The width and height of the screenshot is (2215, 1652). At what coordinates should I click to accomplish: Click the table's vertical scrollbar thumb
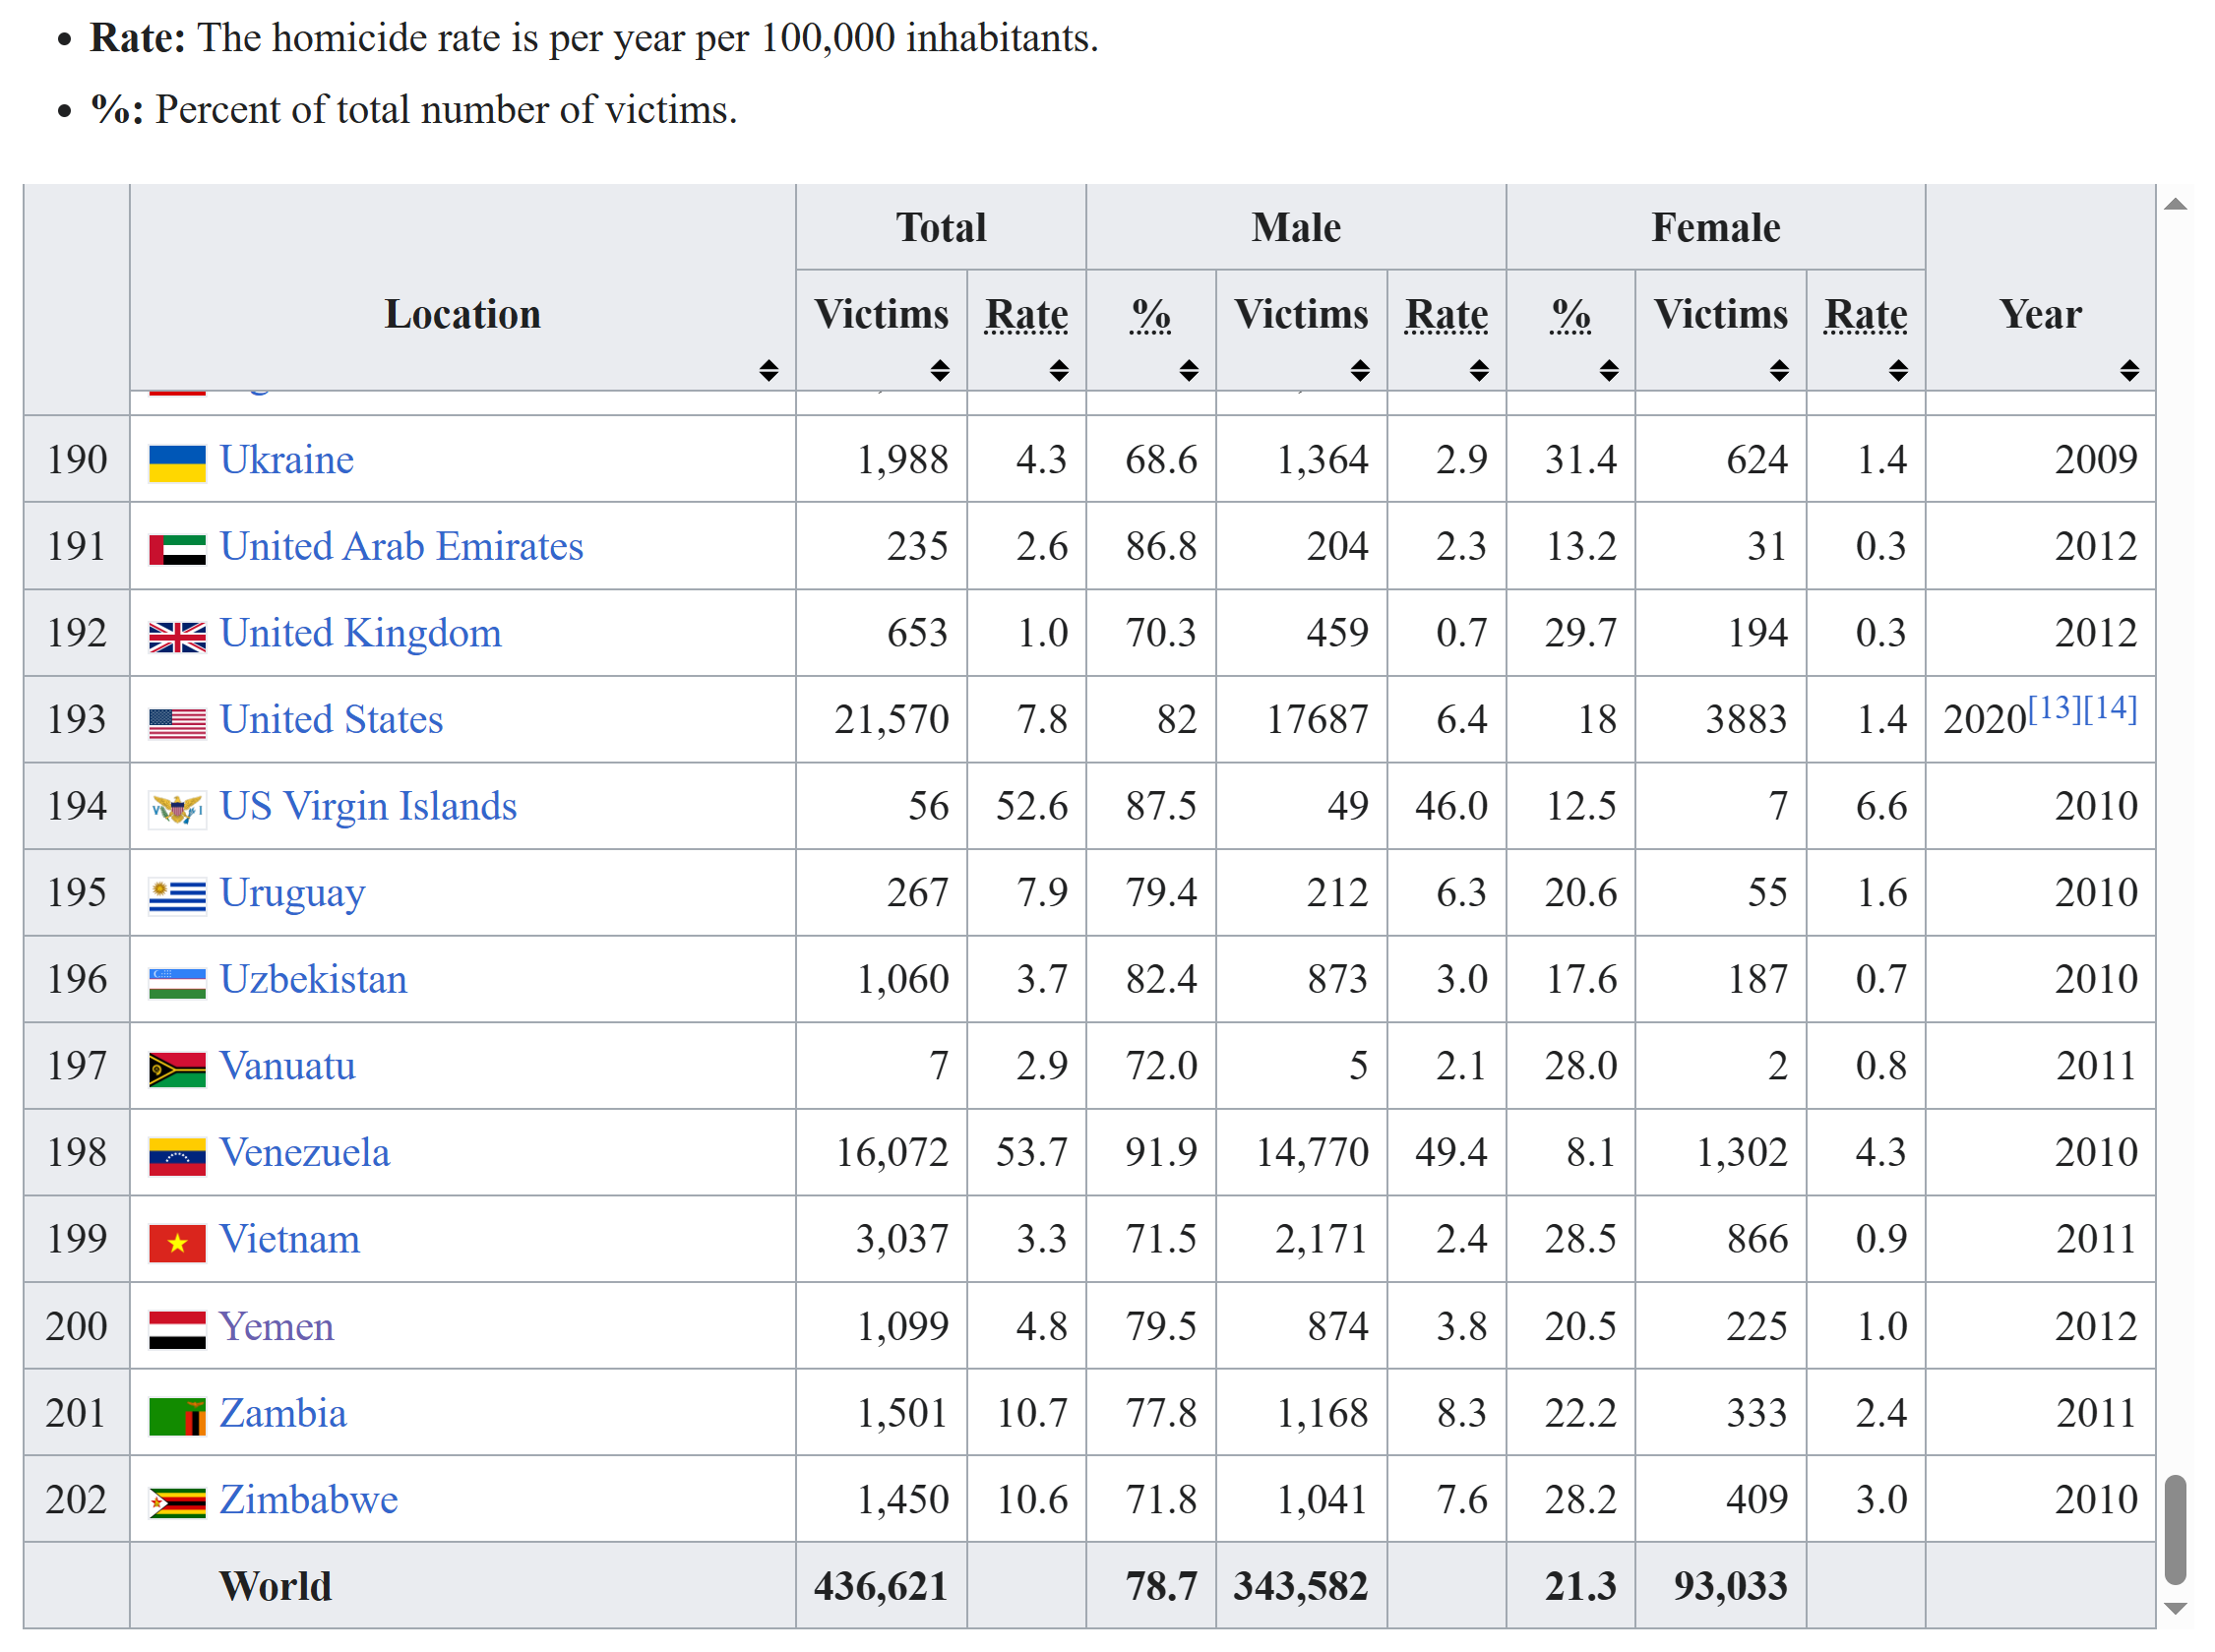click(x=2175, y=1529)
